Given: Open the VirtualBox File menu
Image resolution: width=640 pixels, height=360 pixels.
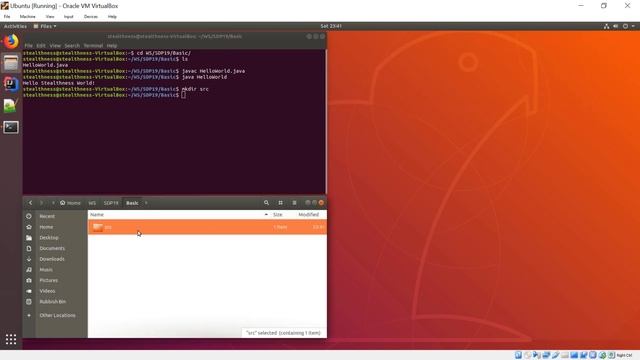Looking at the screenshot, I should pyautogui.click(x=7, y=17).
